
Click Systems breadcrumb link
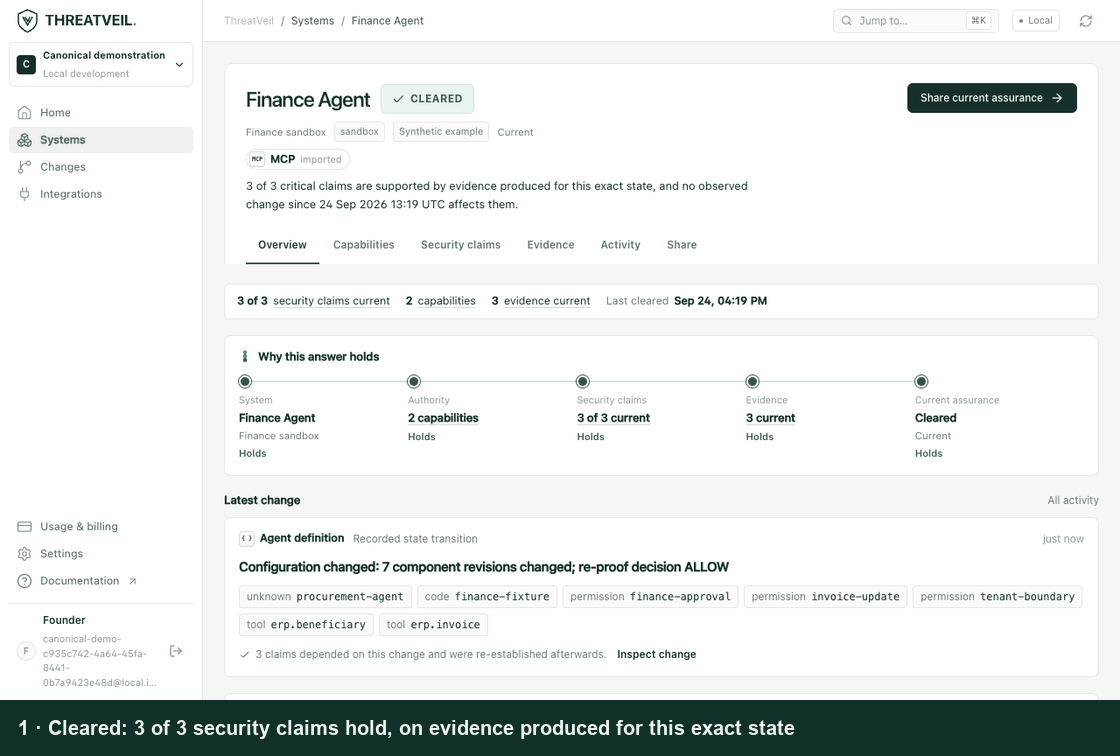[x=312, y=21]
